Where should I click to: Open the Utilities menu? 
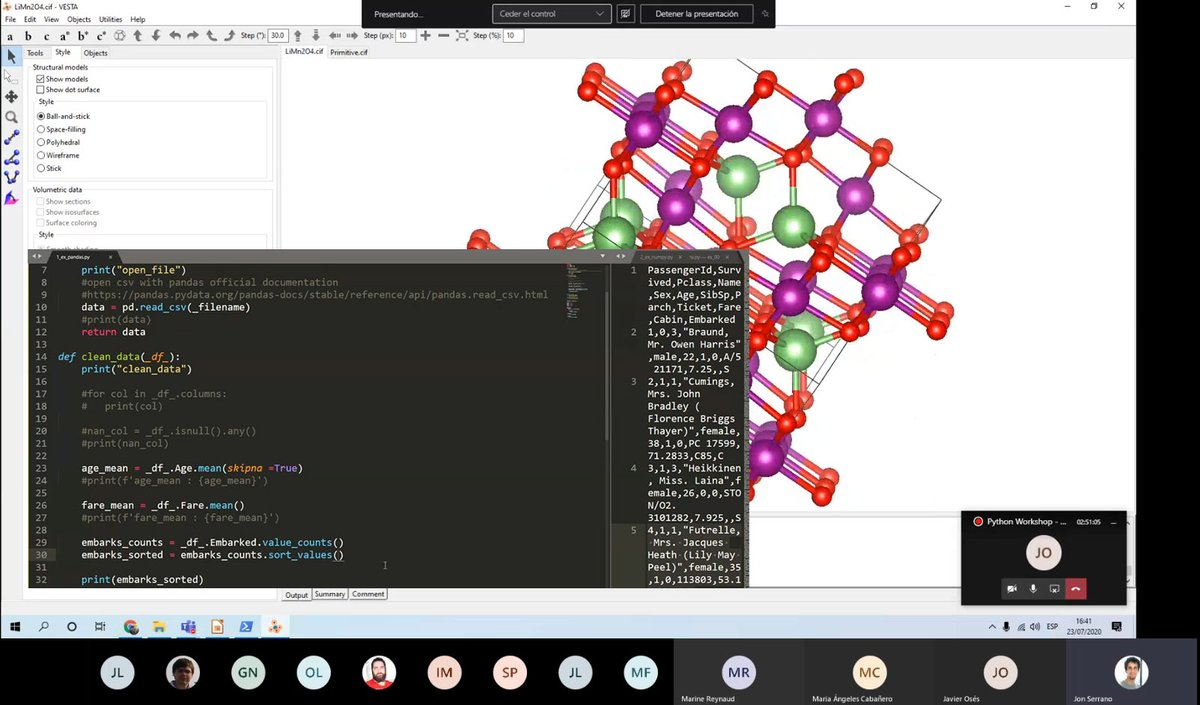pyautogui.click(x=110, y=19)
